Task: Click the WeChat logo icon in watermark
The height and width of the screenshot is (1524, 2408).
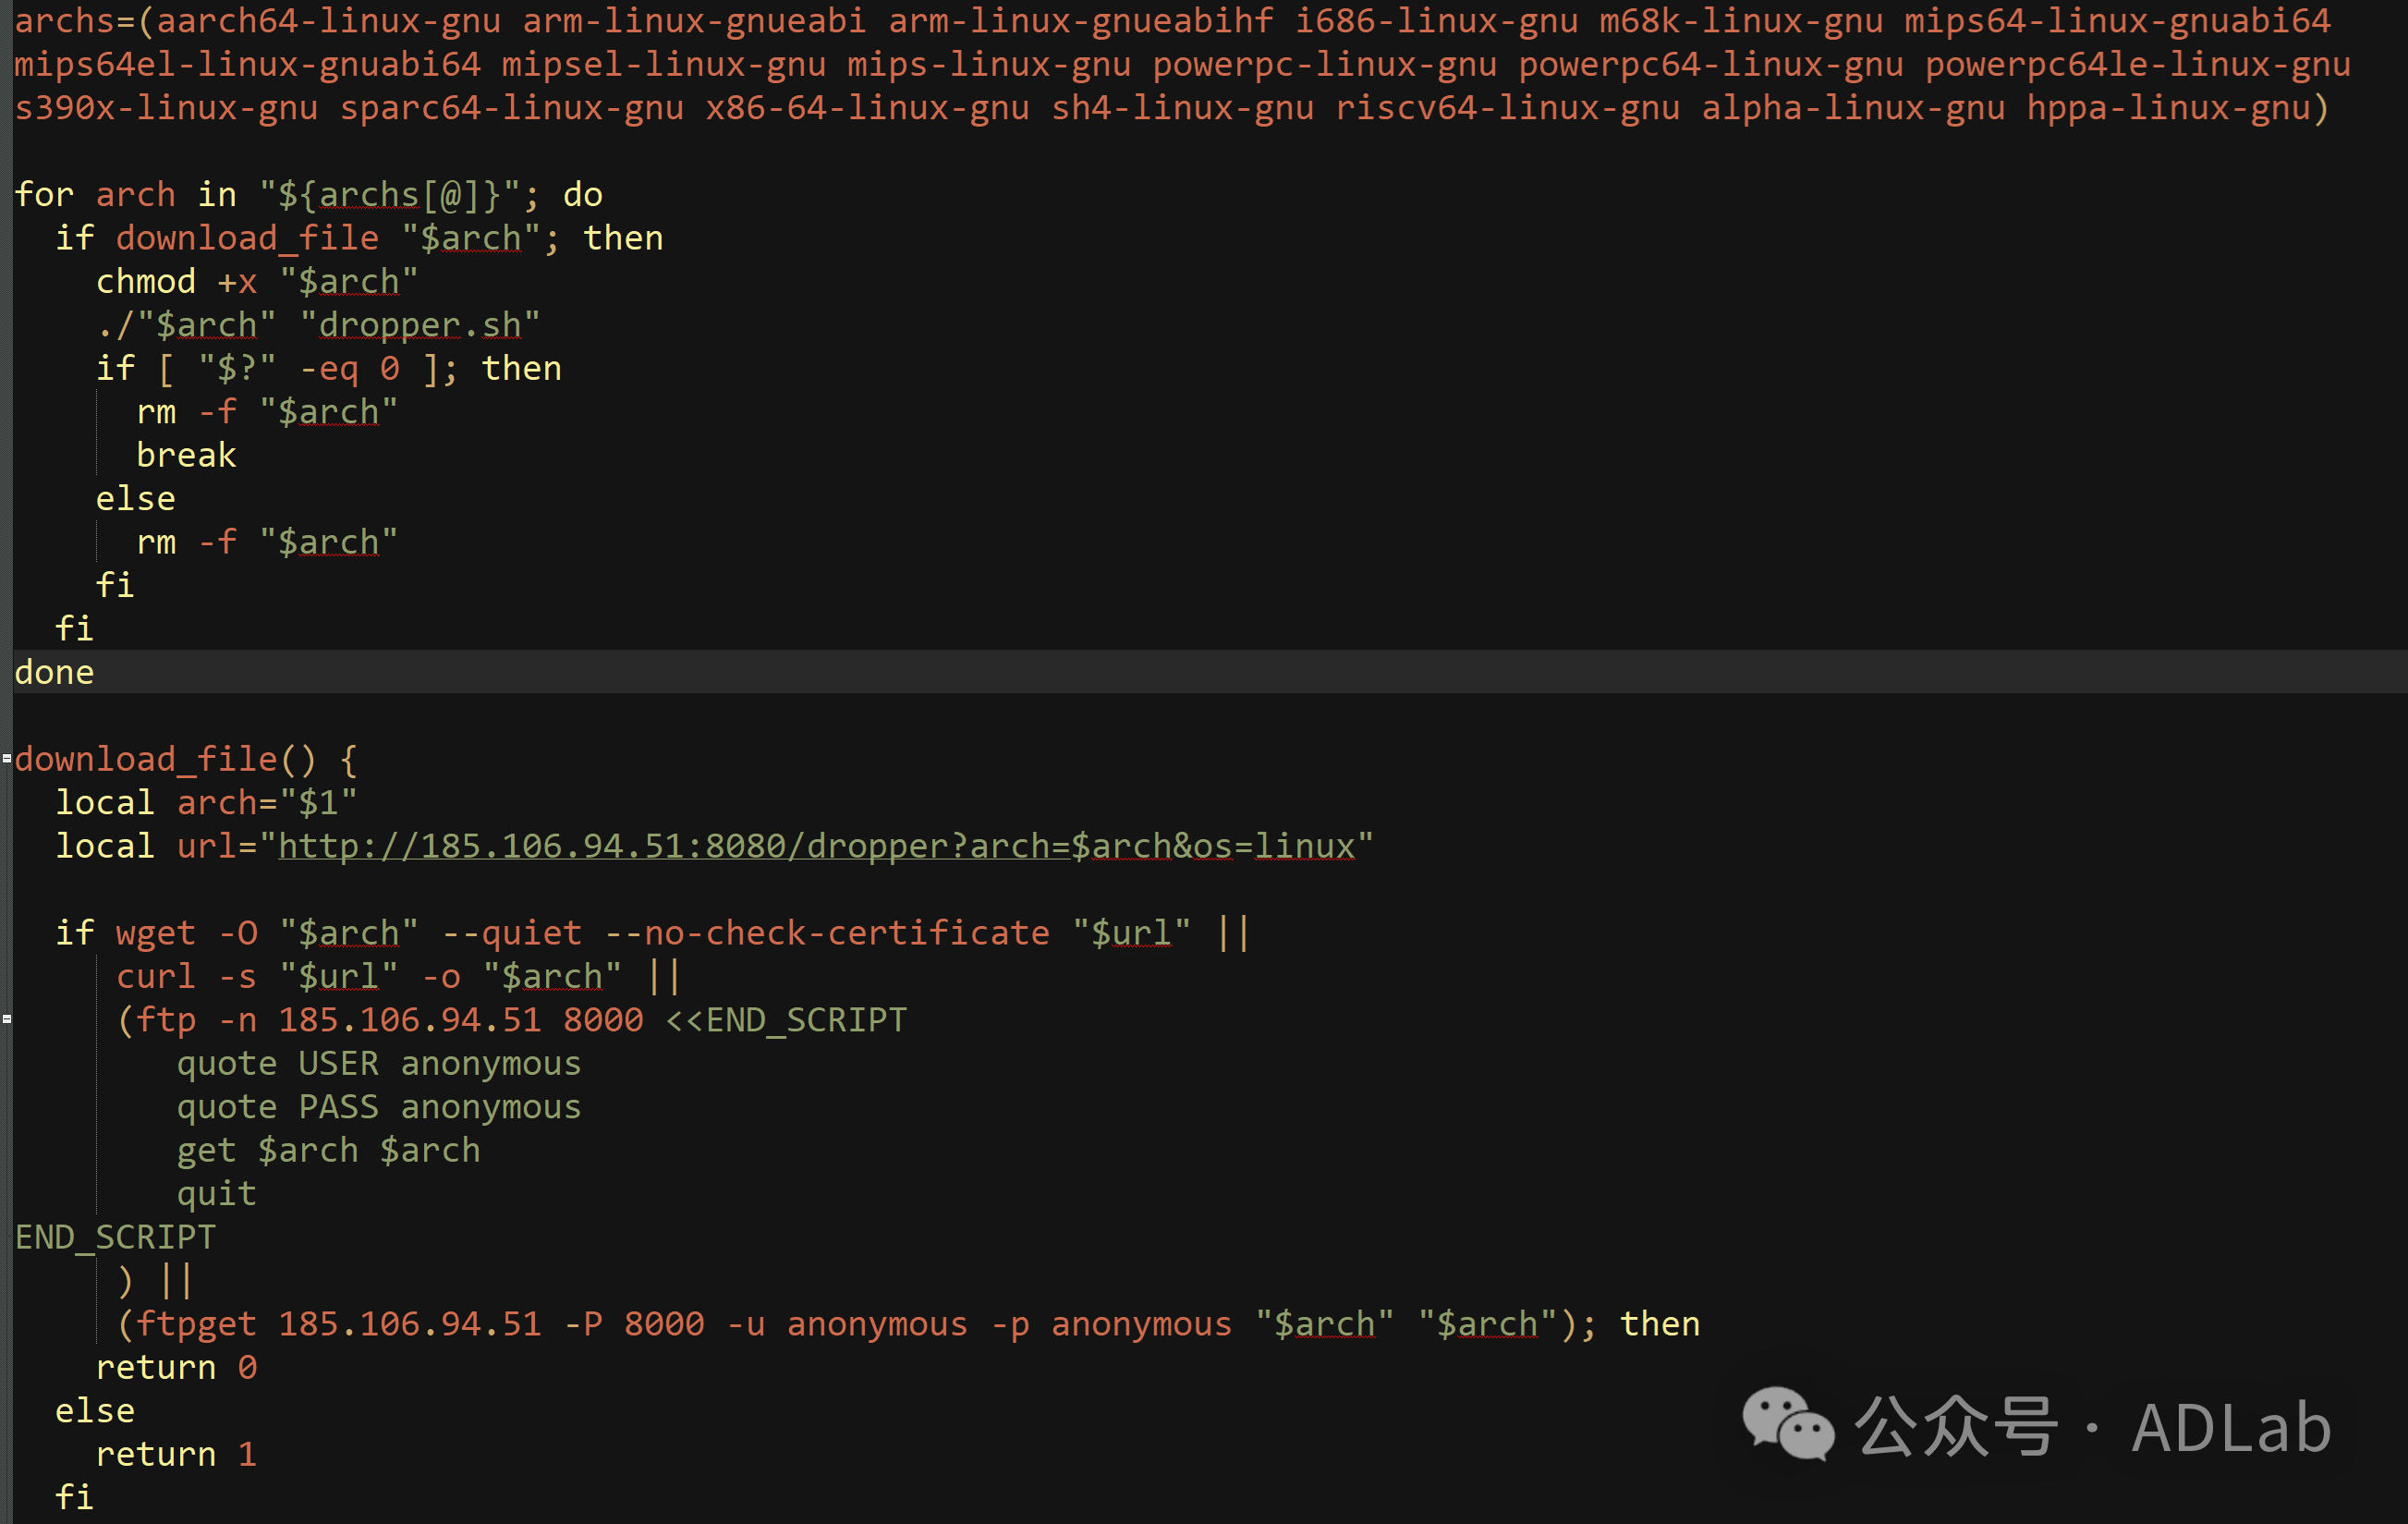Action: click(1787, 1424)
